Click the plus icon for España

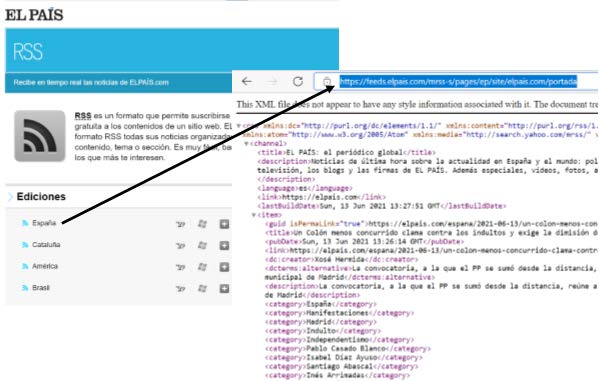pos(224,224)
